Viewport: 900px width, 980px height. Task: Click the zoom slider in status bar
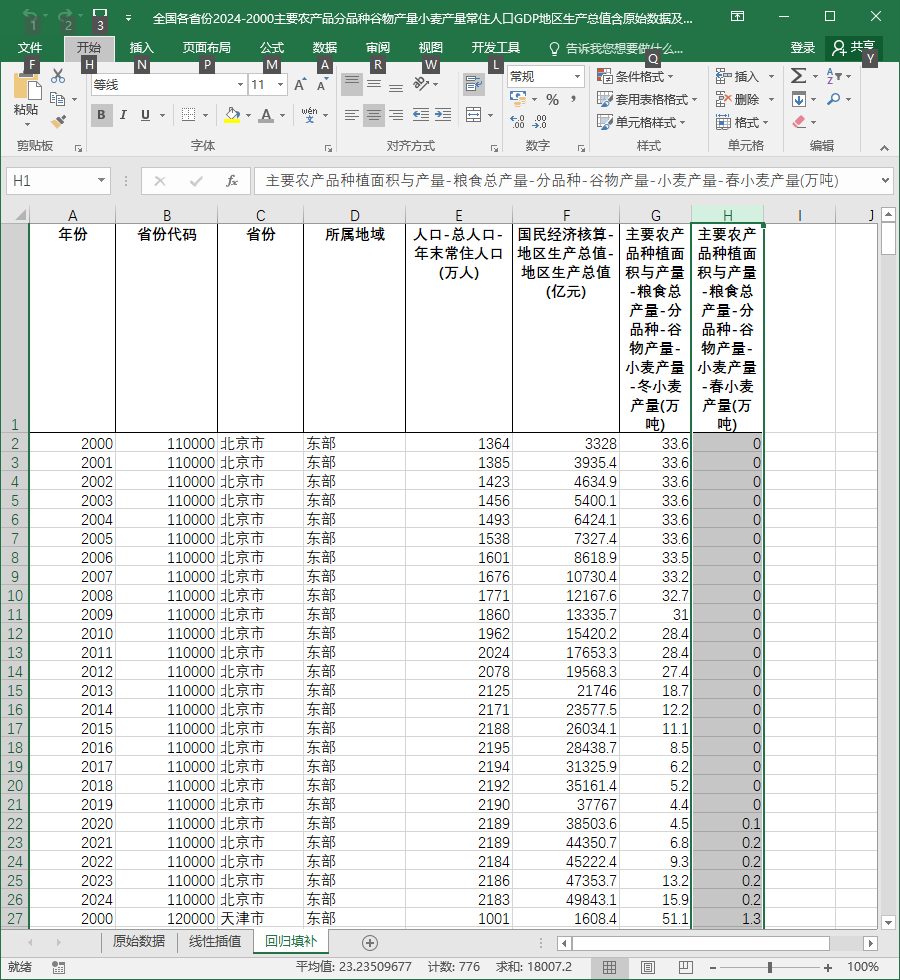tap(770, 968)
